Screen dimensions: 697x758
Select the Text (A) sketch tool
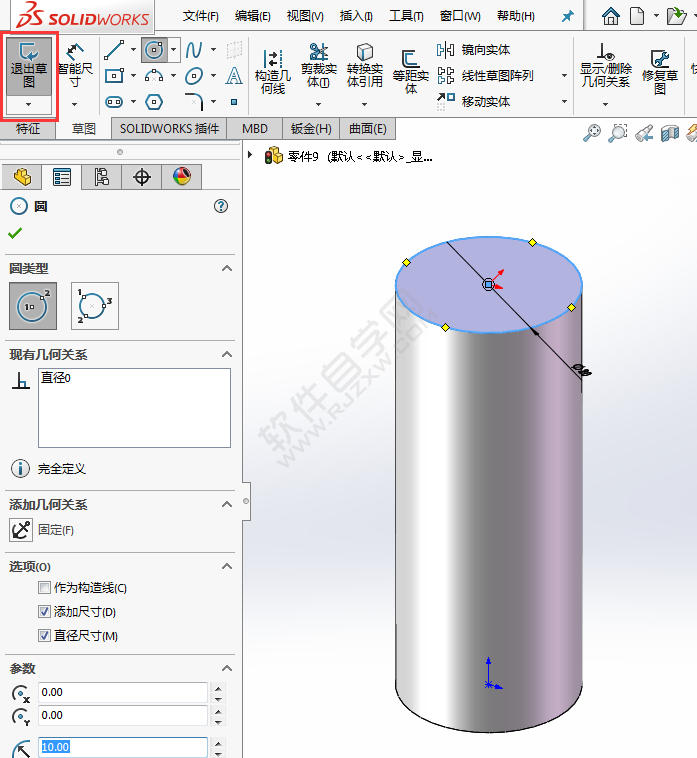point(234,76)
